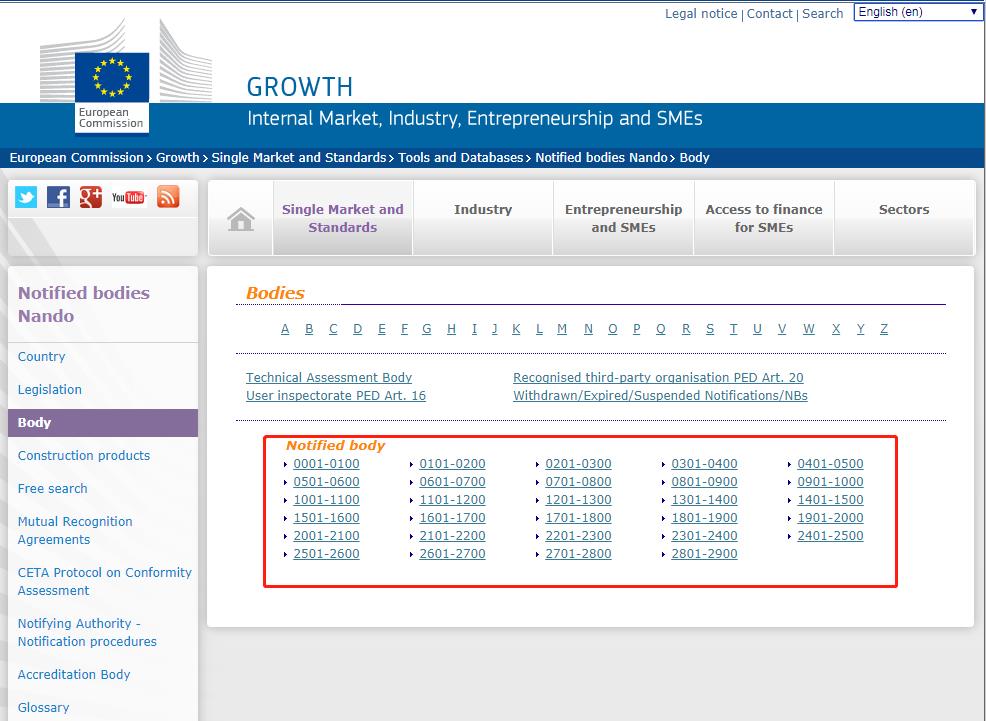Switch to Access to finance for SMEs
The image size is (986, 721).
click(x=764, y=218)
